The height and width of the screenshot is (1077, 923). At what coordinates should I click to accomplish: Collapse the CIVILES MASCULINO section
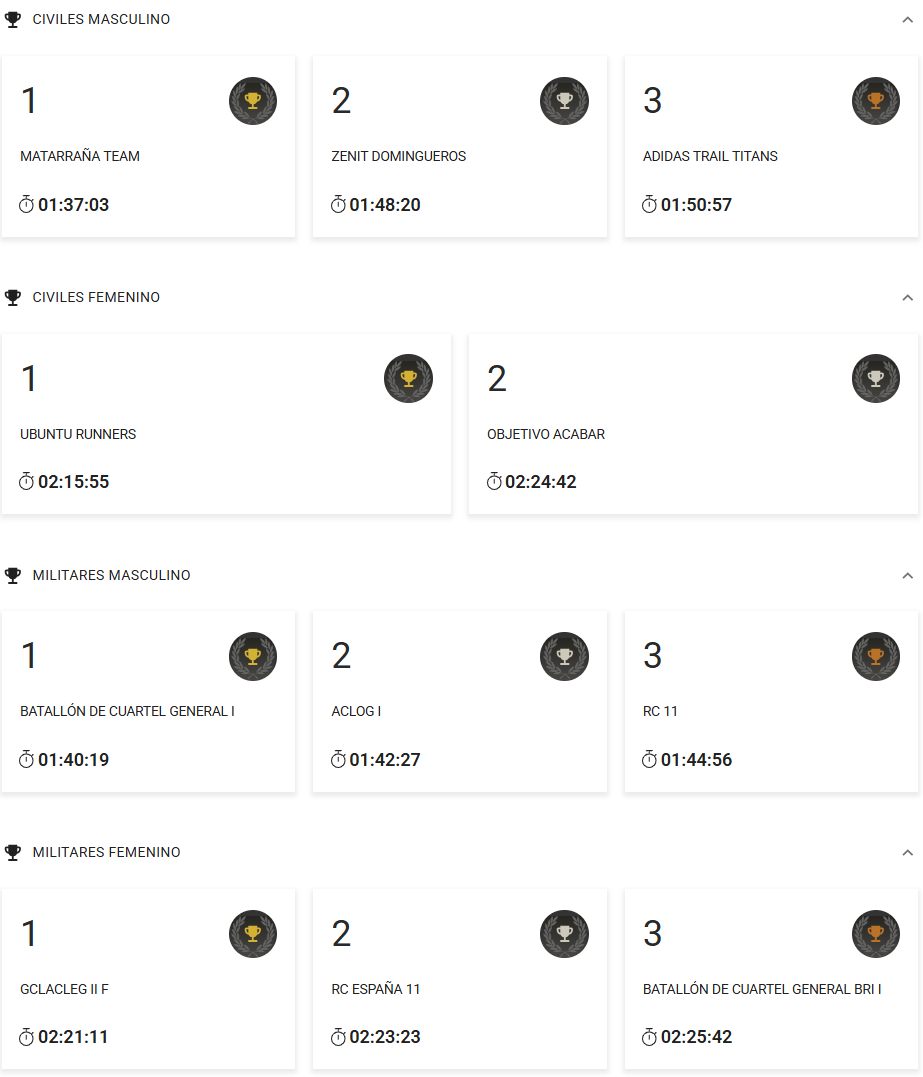tap(907, 20)
